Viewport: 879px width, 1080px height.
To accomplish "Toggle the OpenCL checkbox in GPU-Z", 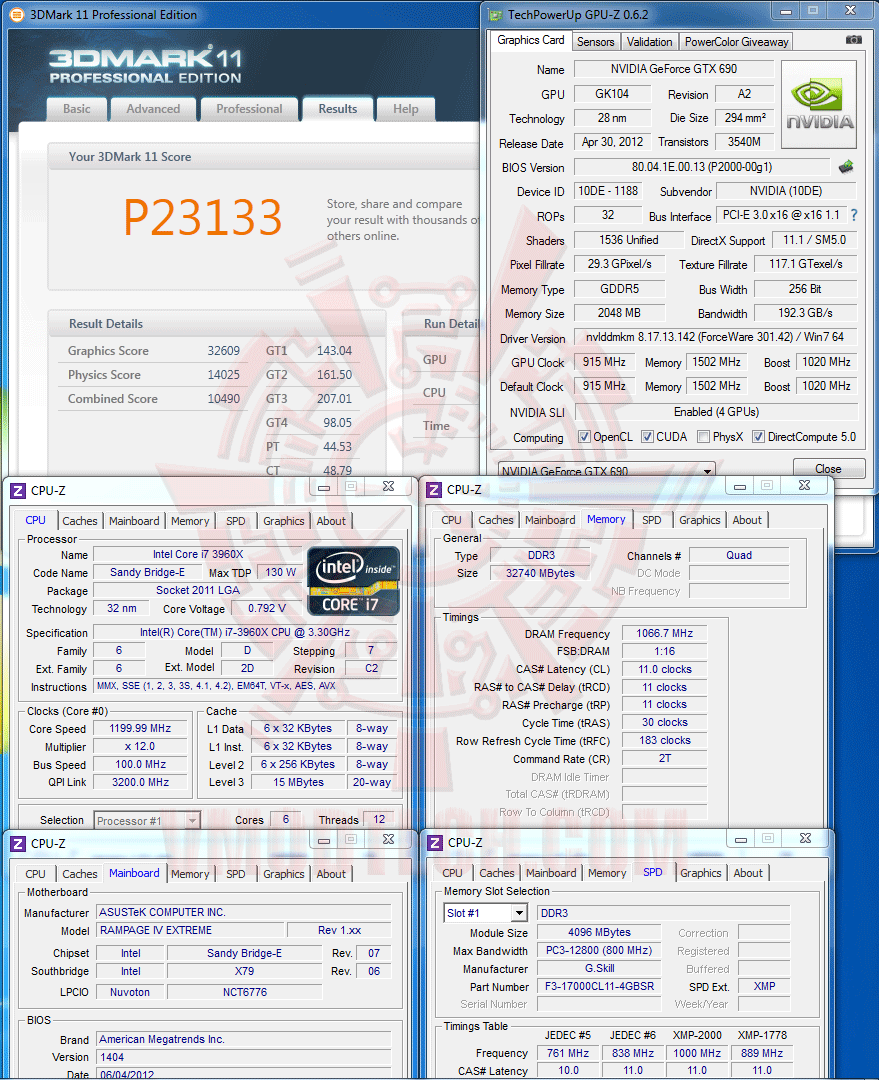I will click(x=584, y=437).
